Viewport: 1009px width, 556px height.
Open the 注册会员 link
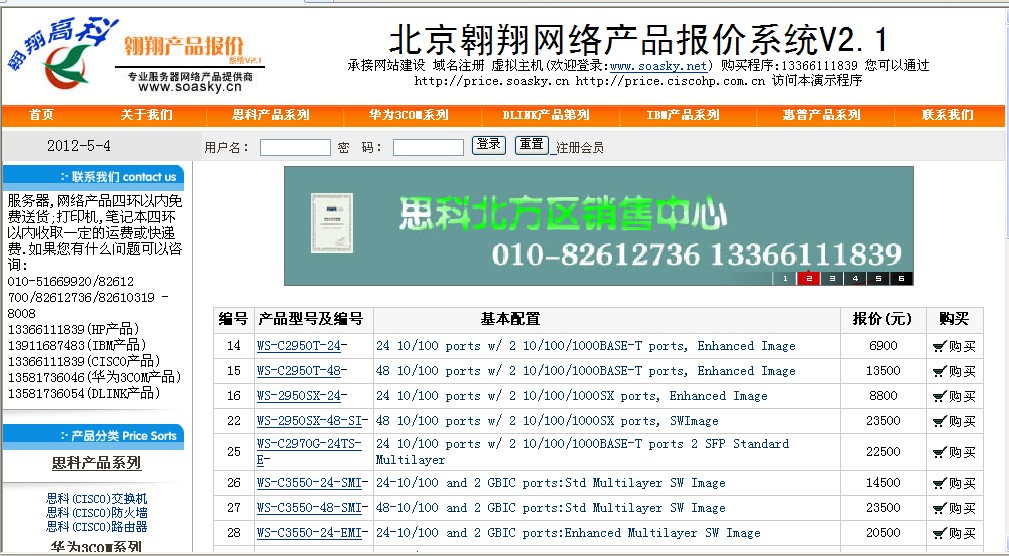[580, 148]
